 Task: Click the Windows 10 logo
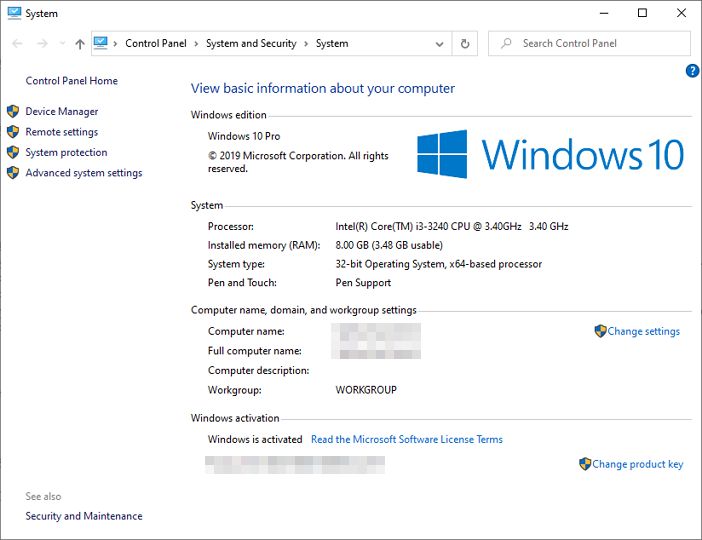click(x=550, y=154)
